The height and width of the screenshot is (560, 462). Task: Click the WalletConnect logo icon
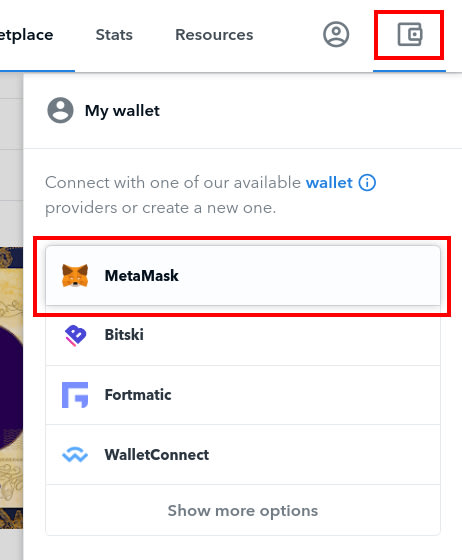[x=75, y=455]
